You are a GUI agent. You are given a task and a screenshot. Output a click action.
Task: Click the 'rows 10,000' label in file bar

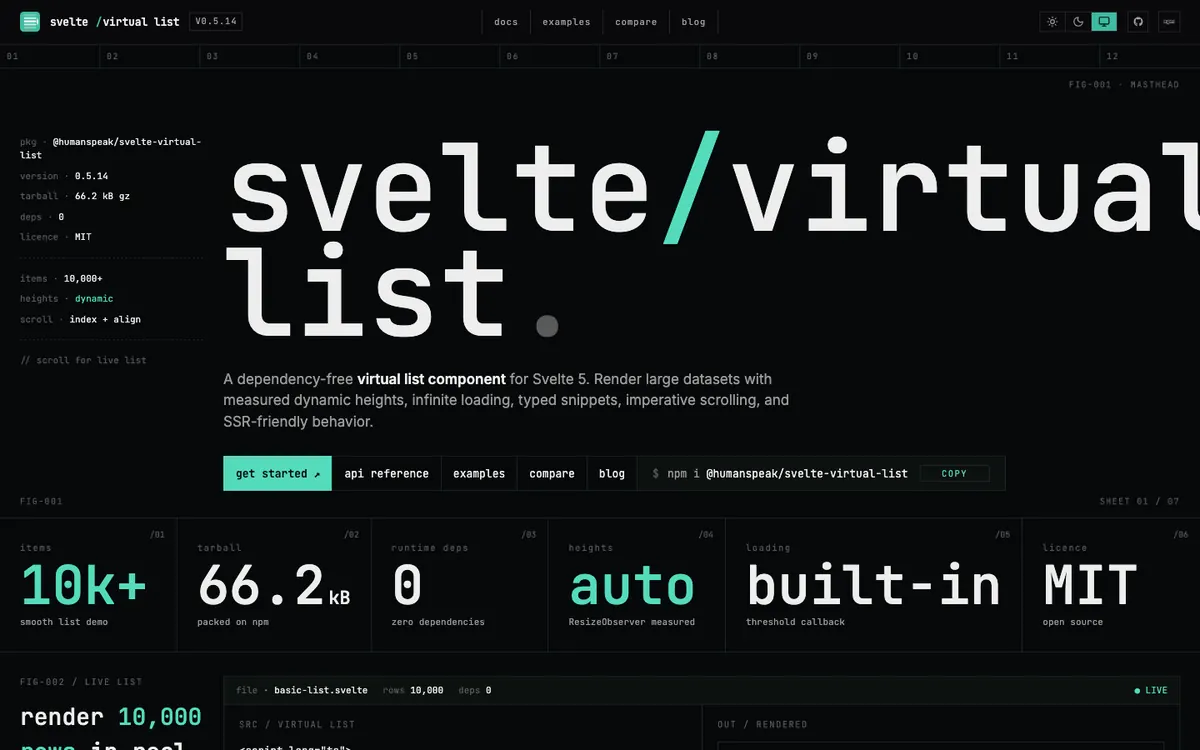(413, 690)
